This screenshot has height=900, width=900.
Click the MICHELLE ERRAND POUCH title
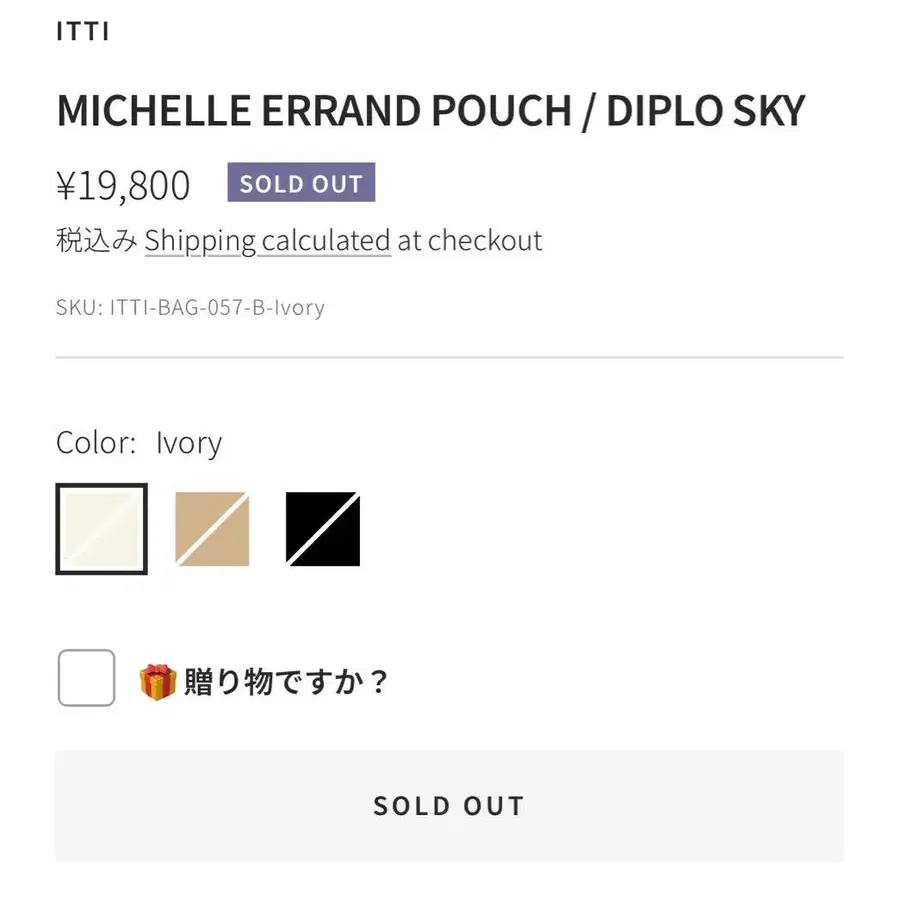(317, 111)
